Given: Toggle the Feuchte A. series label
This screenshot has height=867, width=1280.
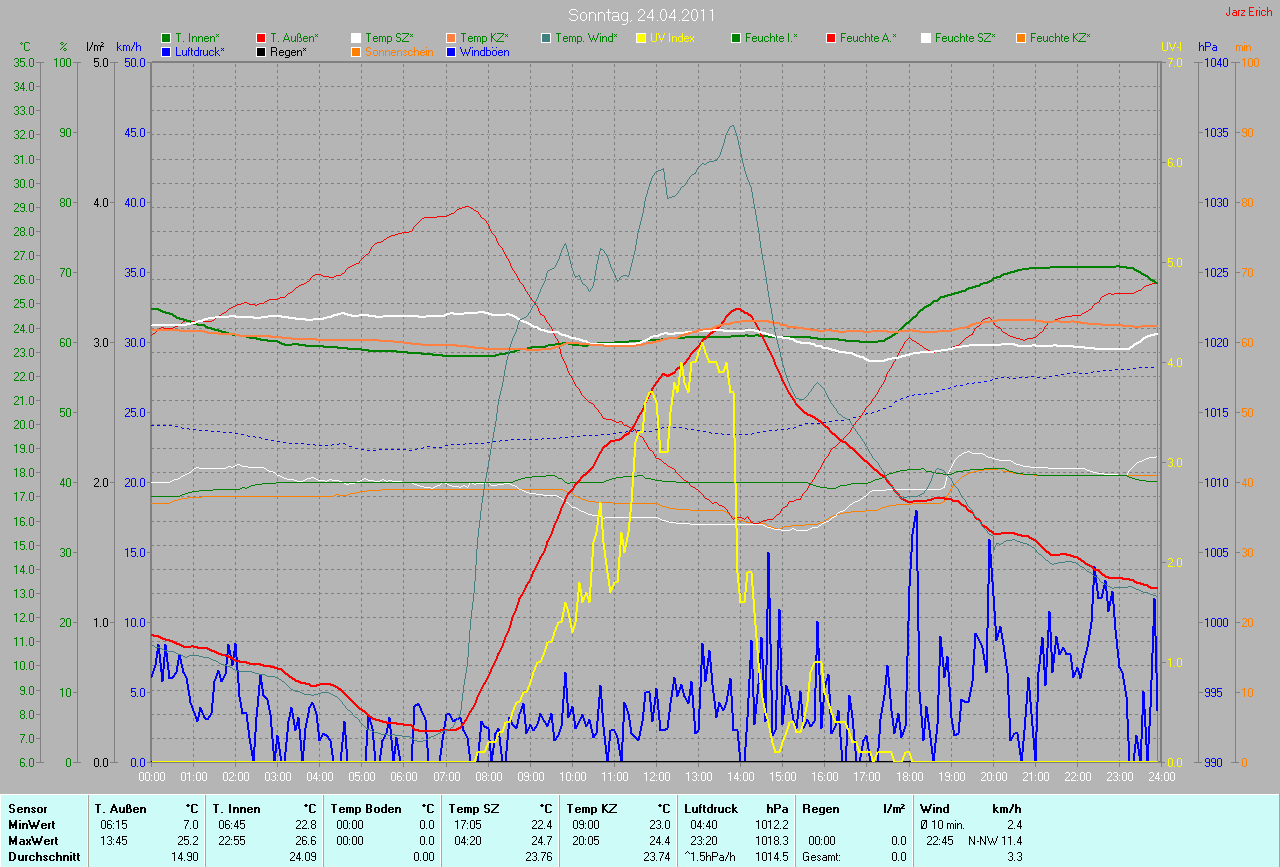Looking at the screenshot, I should (868, 38).
